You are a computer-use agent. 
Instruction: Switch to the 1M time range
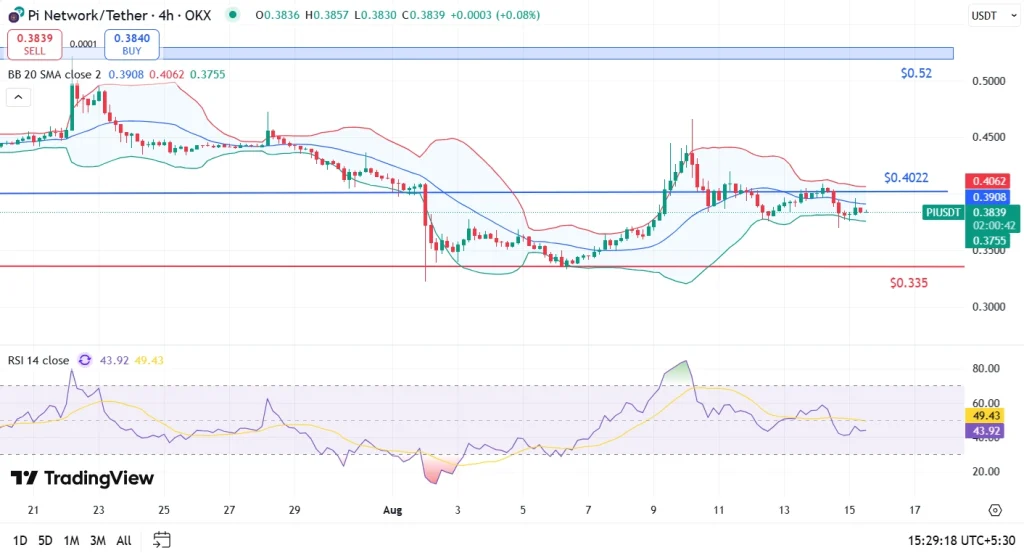(71, 541)
